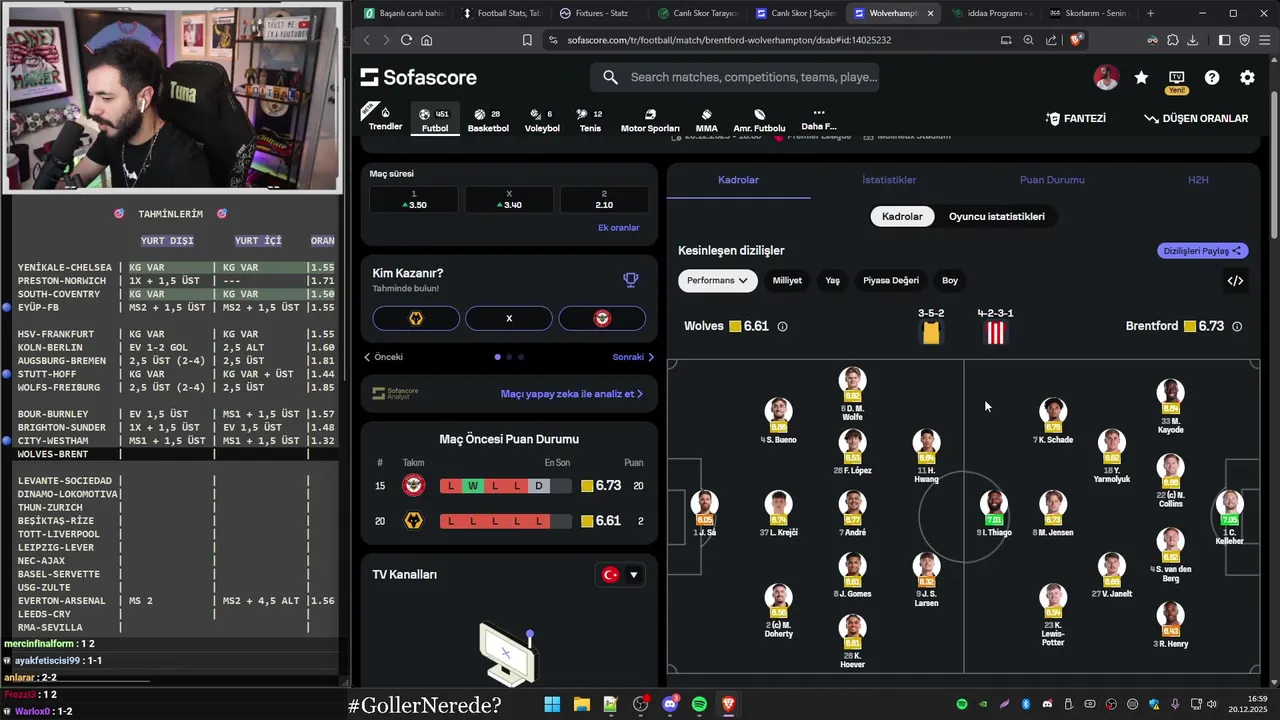Image resolution: width=1280 pixels, height=720 pixels.
Task: Select Voleybol sport category
Action: click(542, 120)
